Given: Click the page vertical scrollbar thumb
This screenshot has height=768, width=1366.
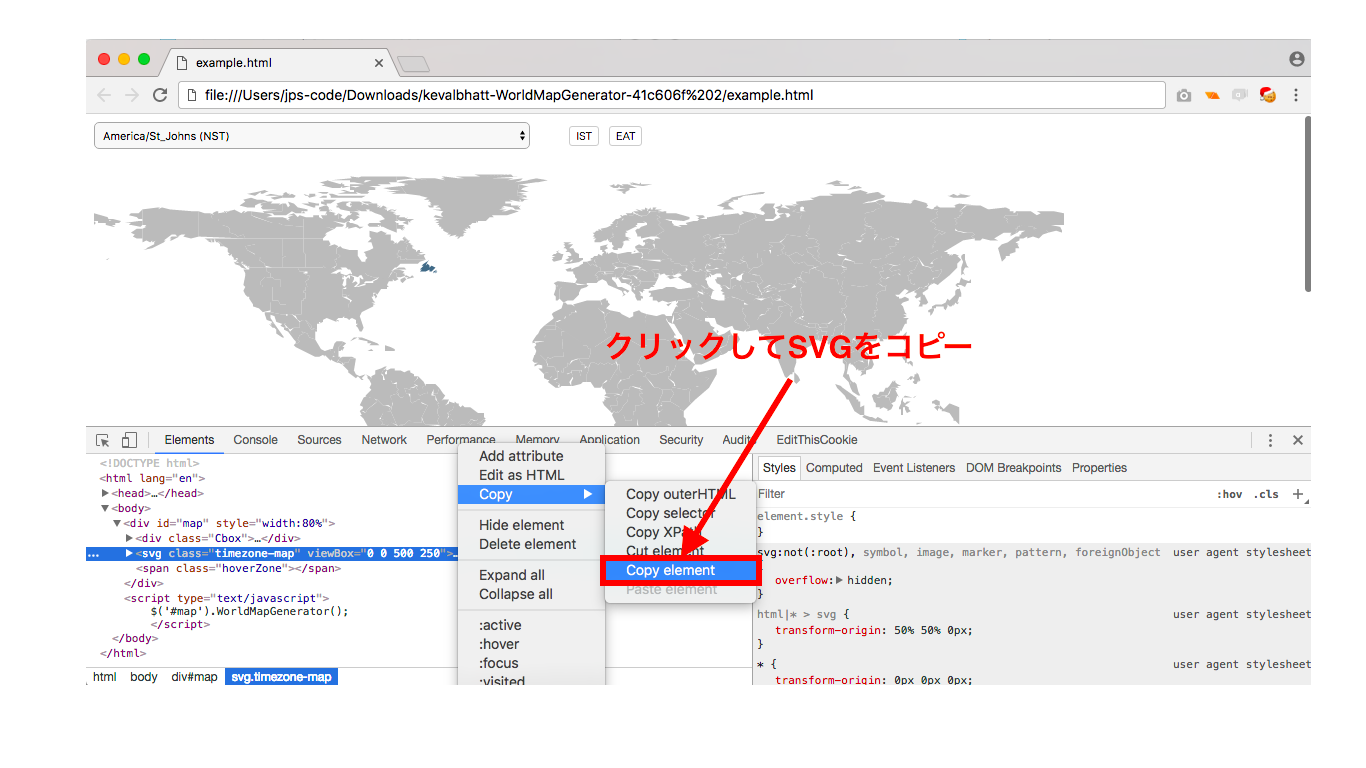Looking at the screenshot, I should pos(1307,205).
